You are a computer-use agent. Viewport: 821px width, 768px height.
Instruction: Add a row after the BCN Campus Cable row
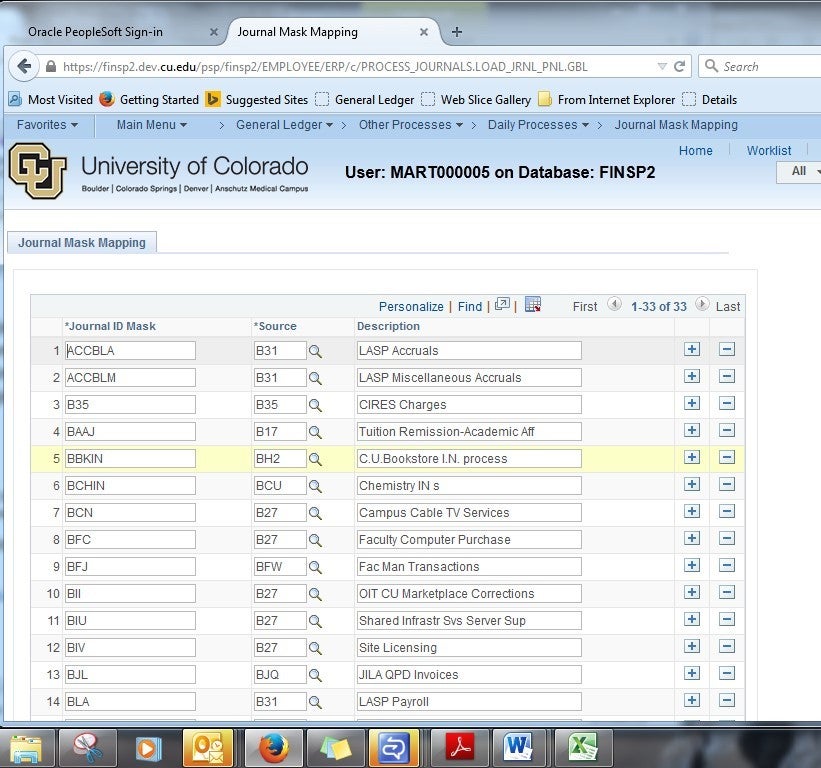click(692, 511)
